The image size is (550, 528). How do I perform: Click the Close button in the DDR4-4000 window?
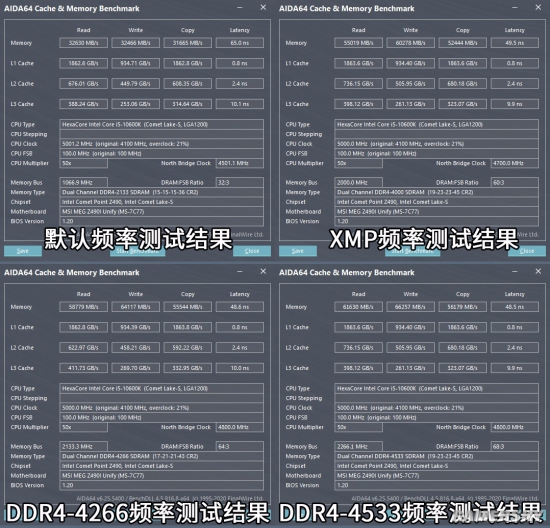[527, 251]
